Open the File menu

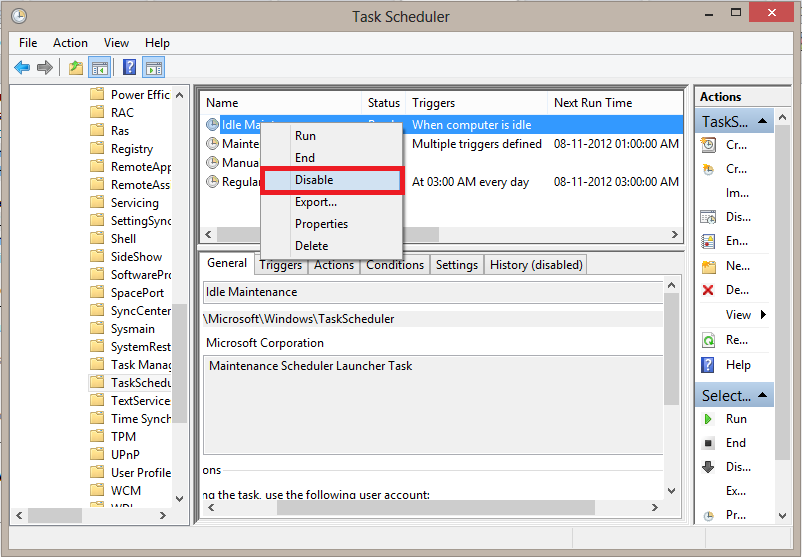tap(28, 43)
